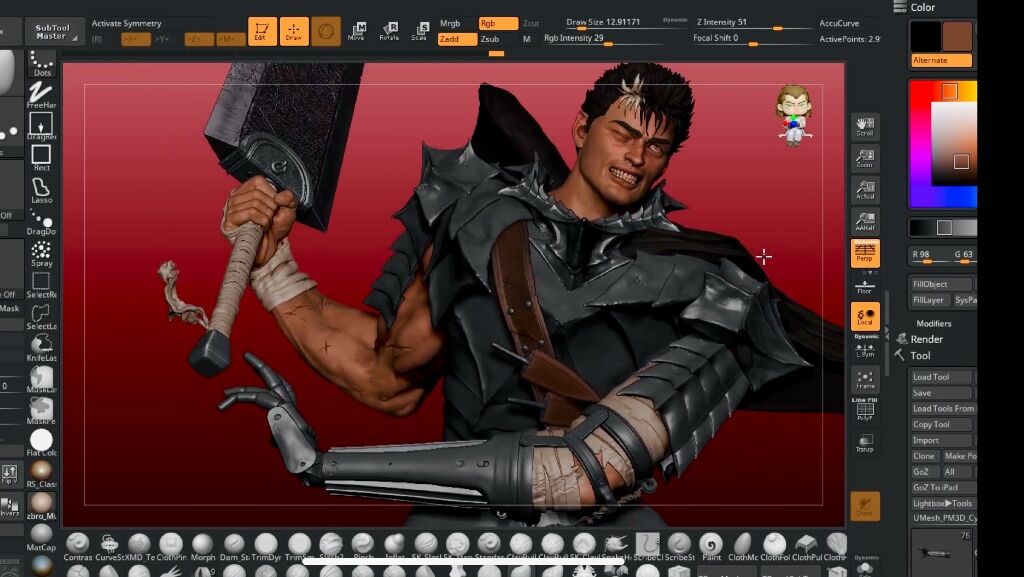Toggle Edit mode button

pos(262,31)
